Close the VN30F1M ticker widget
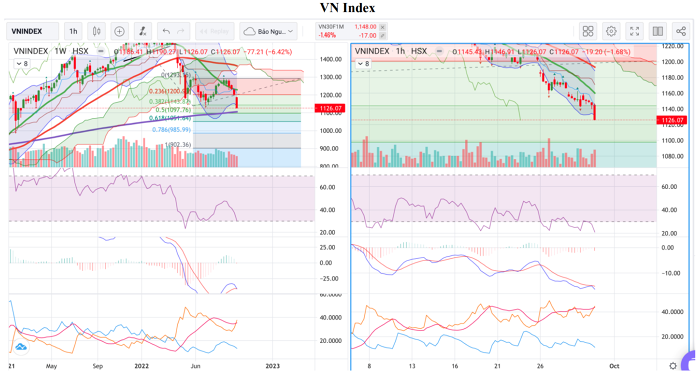 (383, 27)
